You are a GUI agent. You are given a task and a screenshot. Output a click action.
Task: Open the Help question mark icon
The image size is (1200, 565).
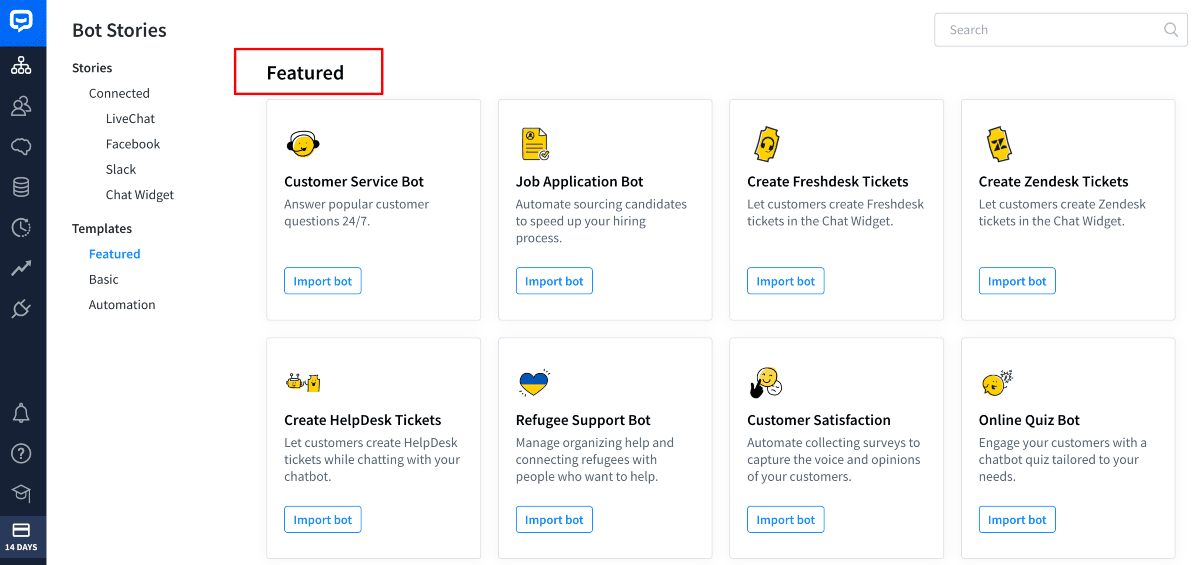click(x=21, y=453)
